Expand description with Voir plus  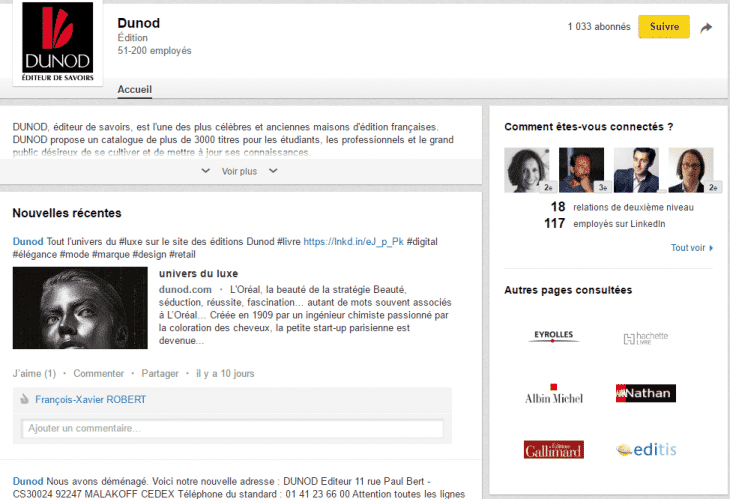point(239,171)
